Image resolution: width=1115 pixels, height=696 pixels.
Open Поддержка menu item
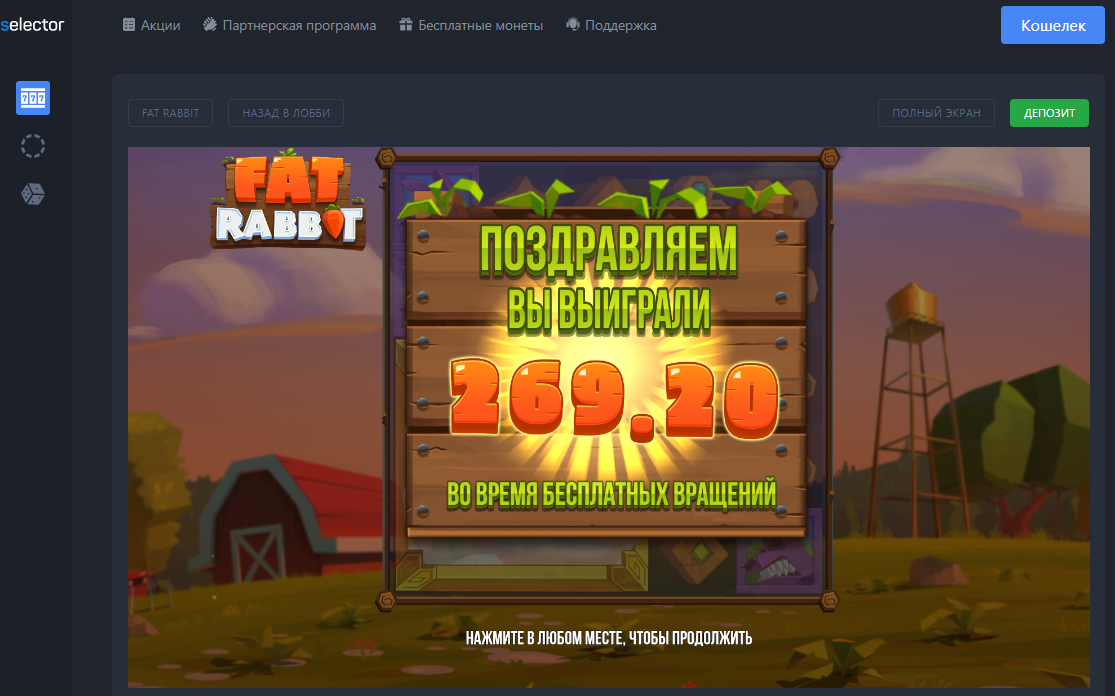tap(612, 25)
